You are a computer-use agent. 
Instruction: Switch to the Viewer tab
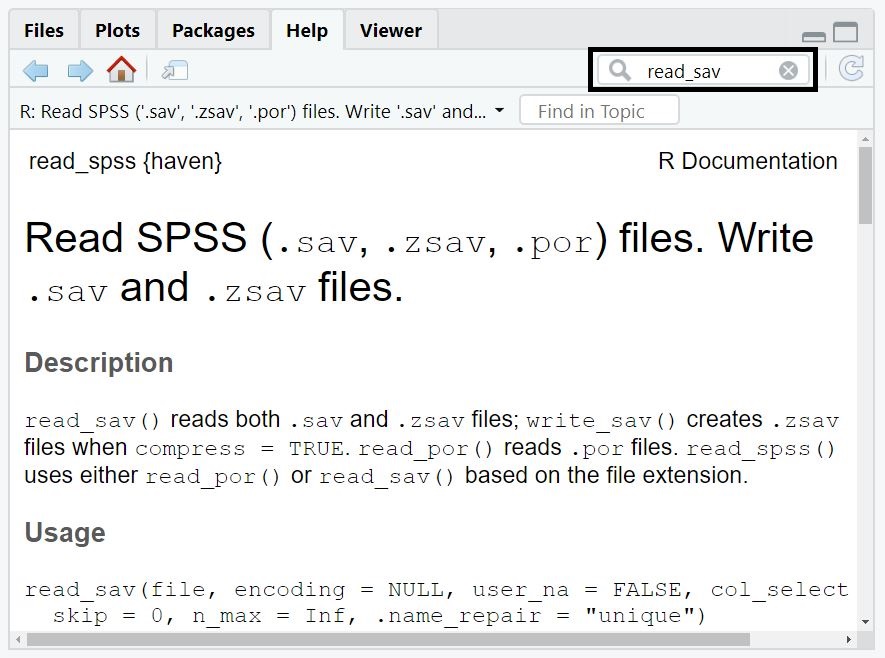390,31
